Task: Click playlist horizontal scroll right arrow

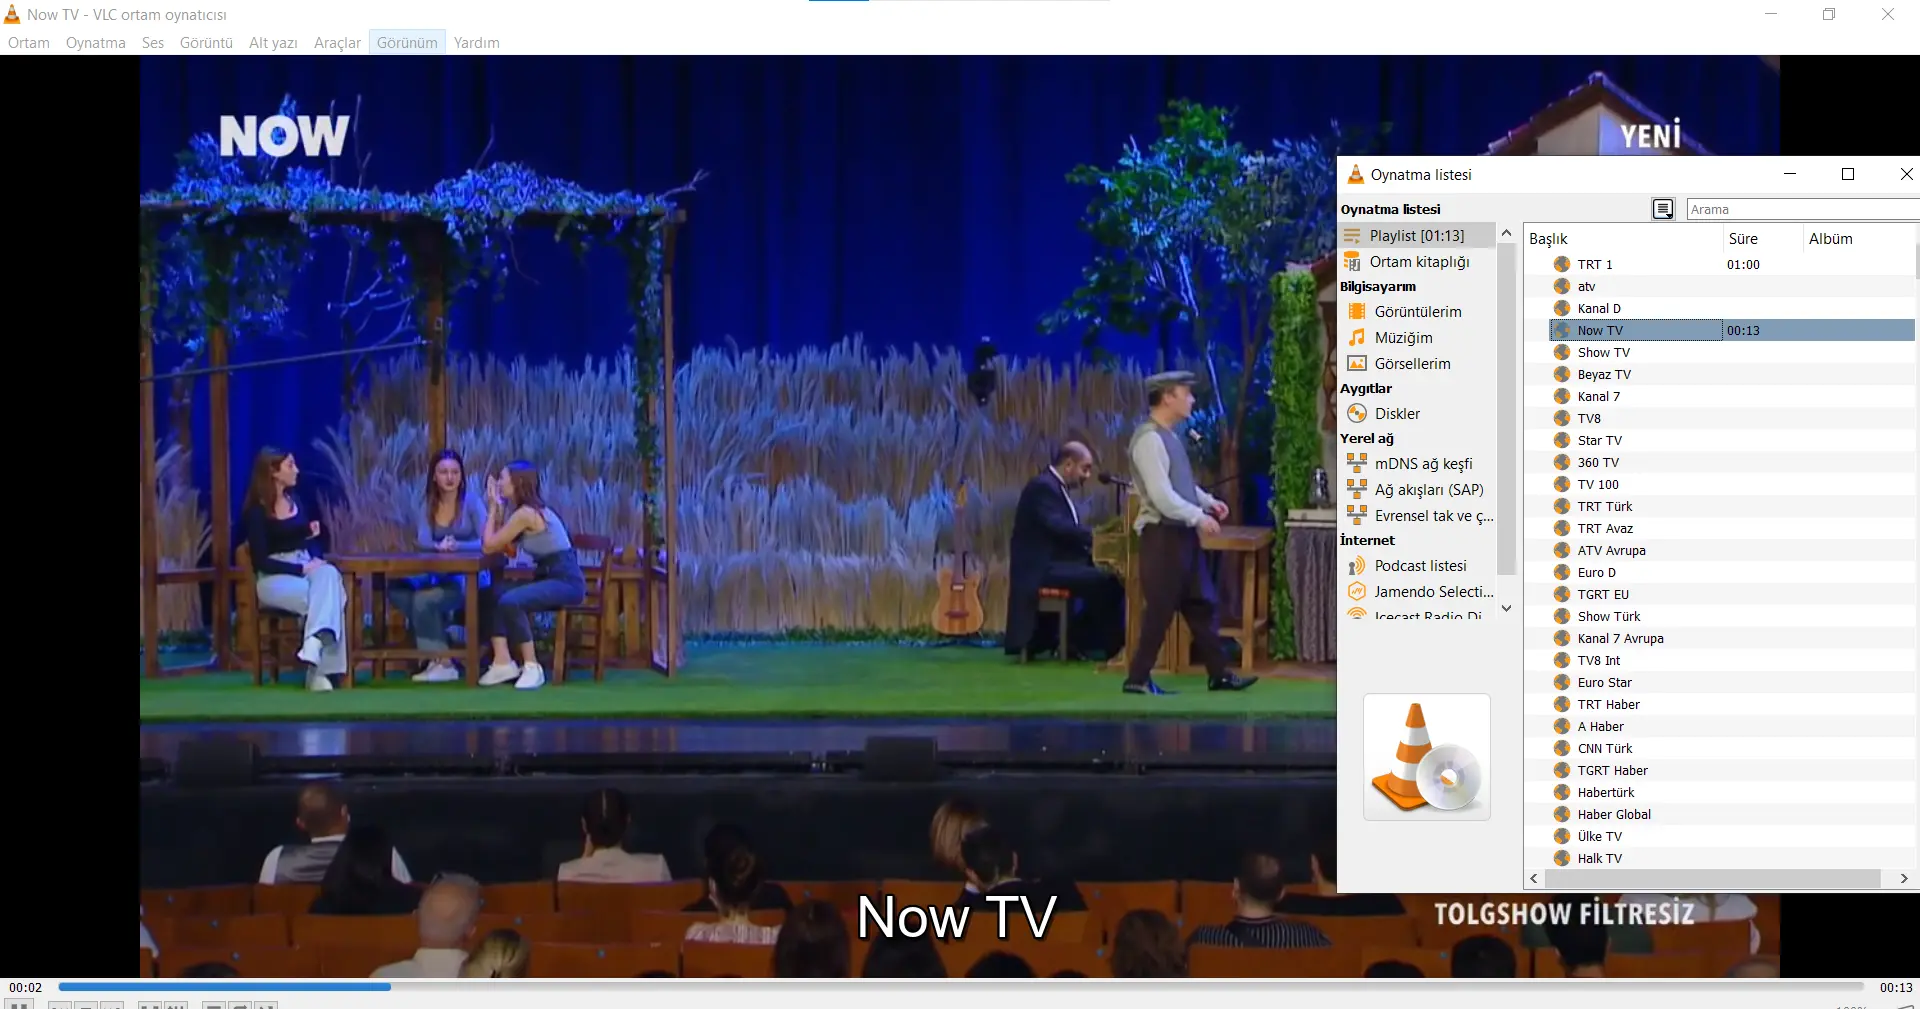Action: point(1904,878)
